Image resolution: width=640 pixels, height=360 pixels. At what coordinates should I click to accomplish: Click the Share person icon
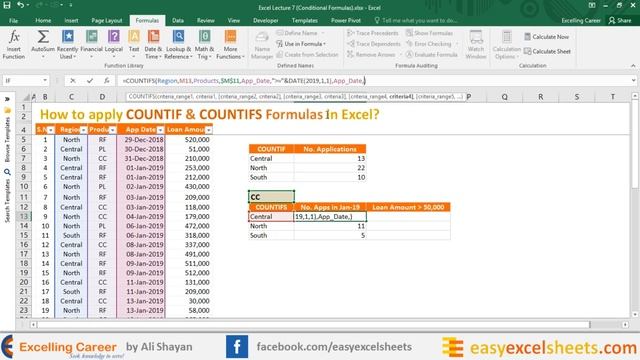point(611,20)
